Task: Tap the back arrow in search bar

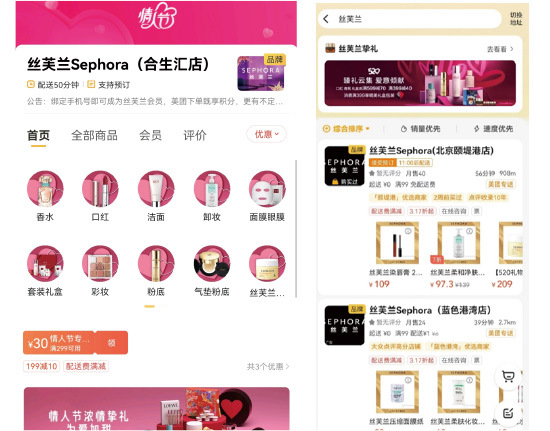Action: pos(326,19)
